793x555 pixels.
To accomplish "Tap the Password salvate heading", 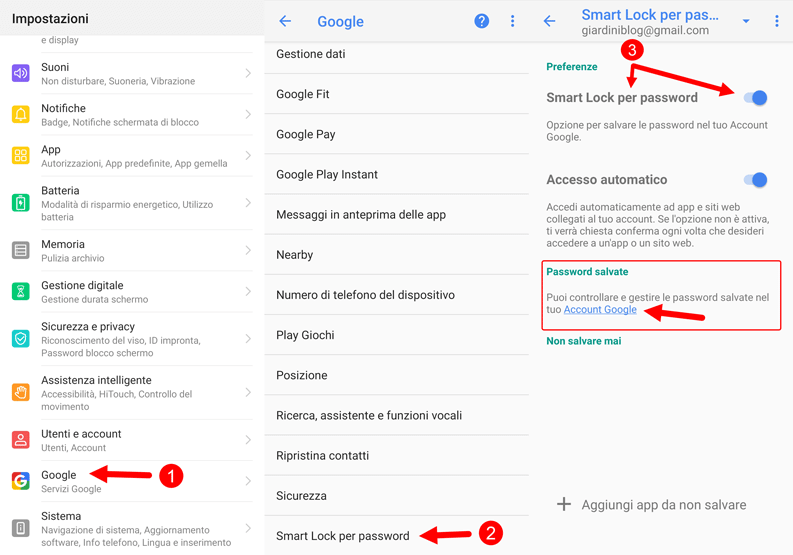I will pos(587,272).
